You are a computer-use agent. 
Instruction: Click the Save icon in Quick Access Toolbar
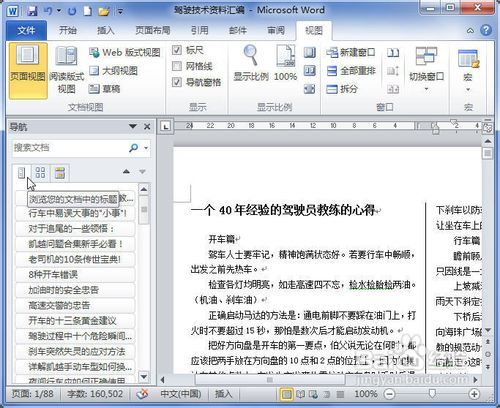click(x=32, y=11)
